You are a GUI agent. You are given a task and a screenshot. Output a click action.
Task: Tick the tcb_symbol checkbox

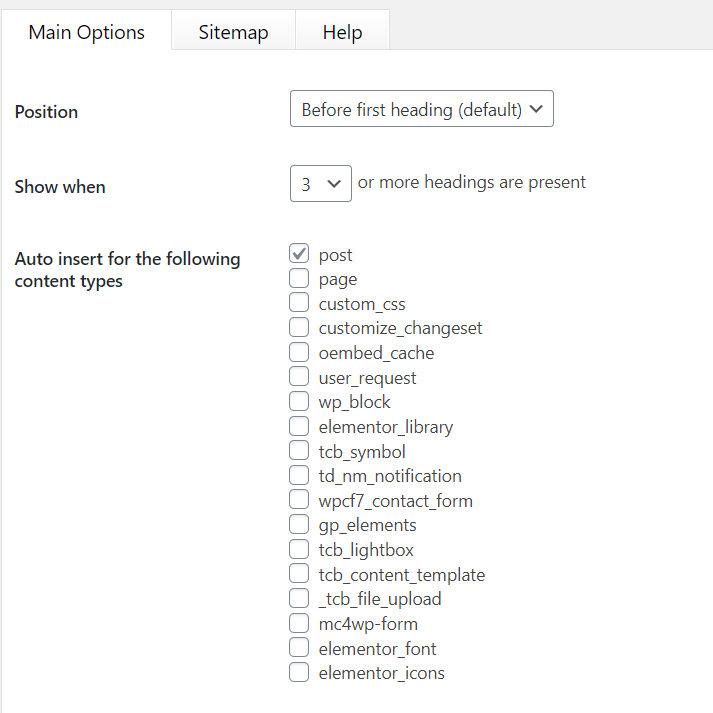(299, 451)
